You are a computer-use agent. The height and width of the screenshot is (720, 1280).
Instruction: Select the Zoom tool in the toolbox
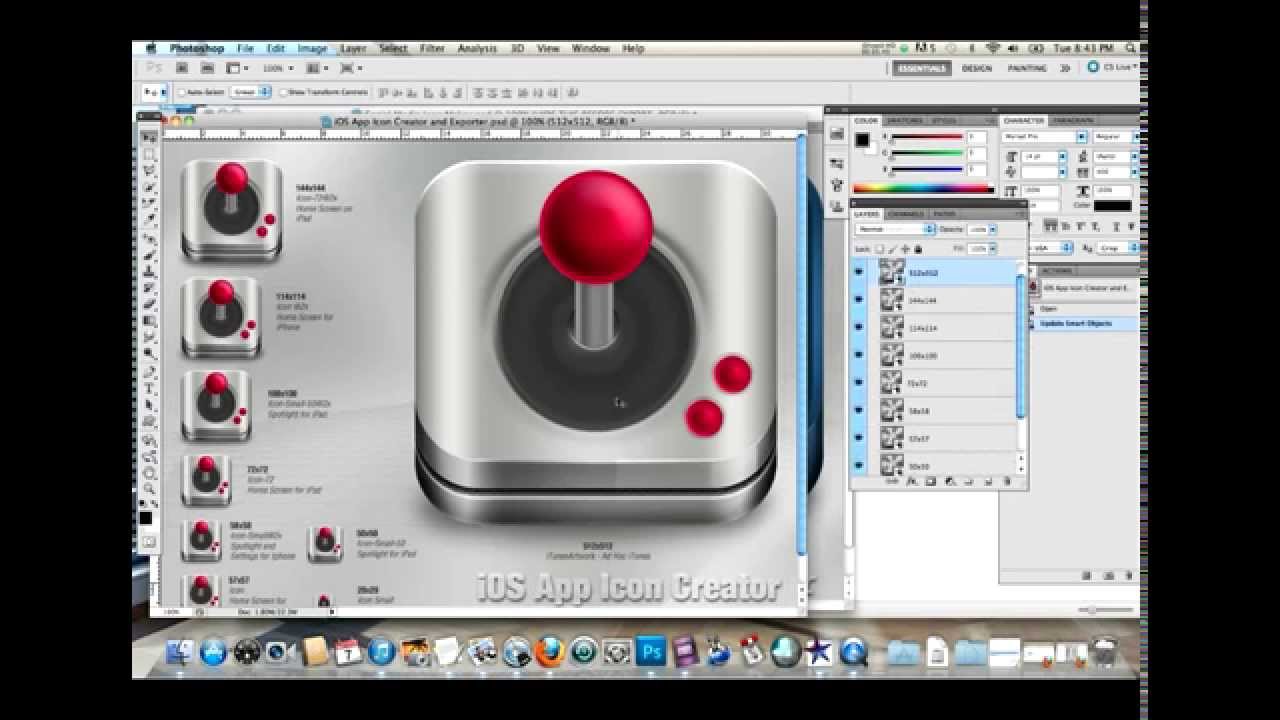pos(149,488)
